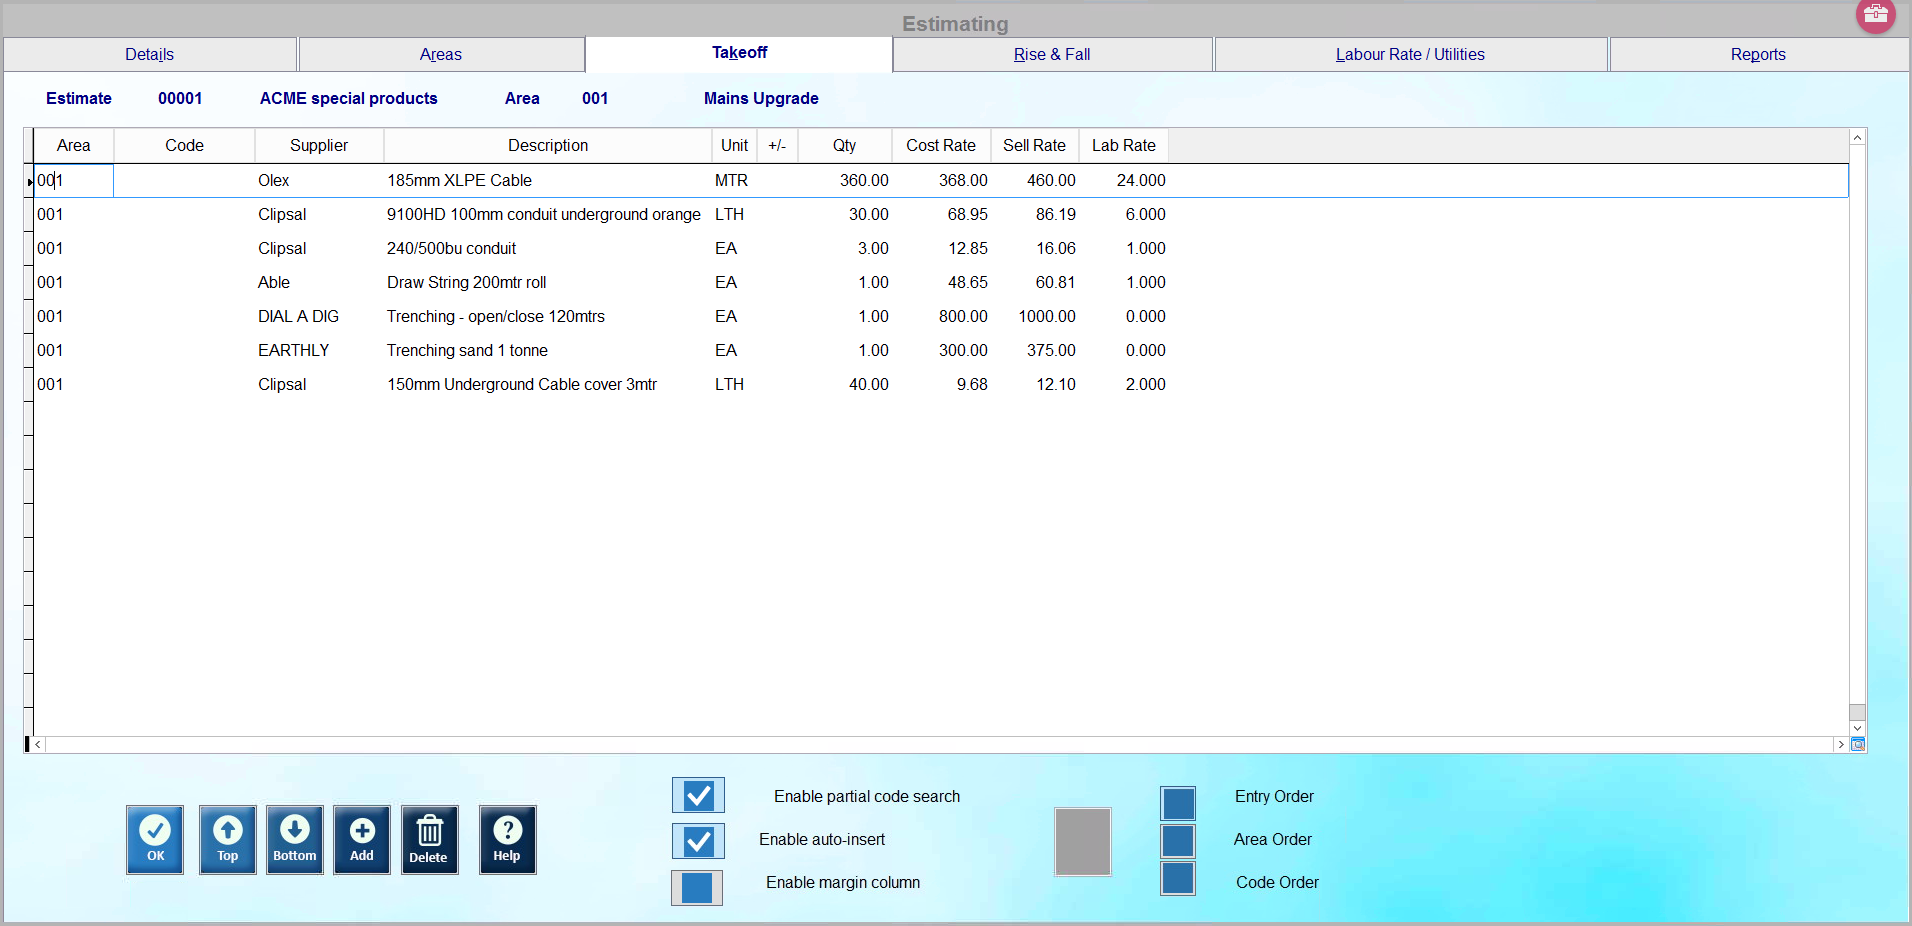Click the vertical scrollbar down arrow
Viewport: 1912px width, 926px height.
(x=1857, y=729)
